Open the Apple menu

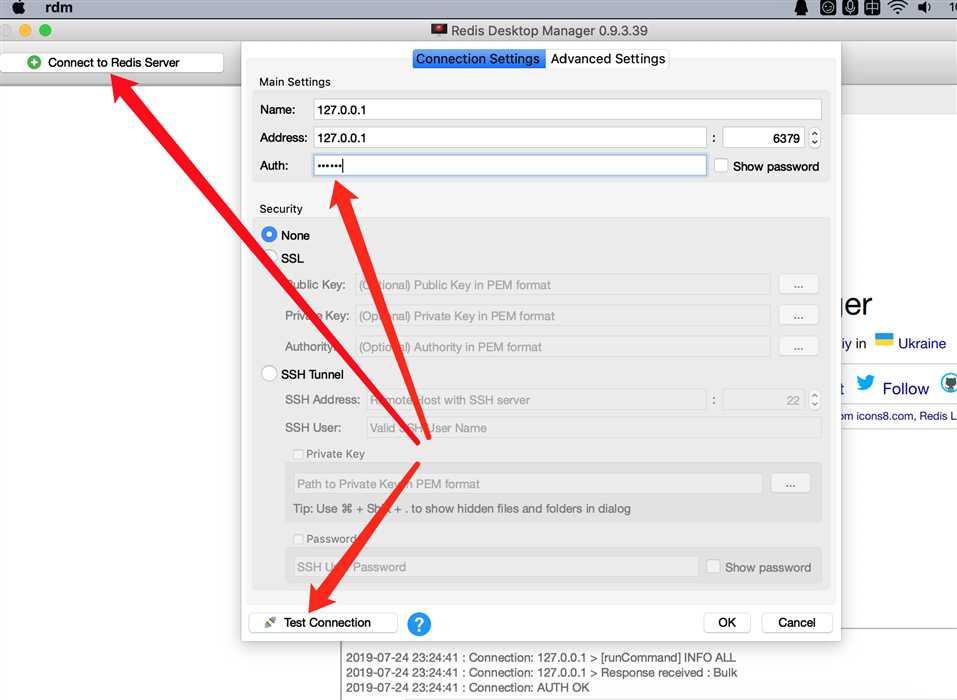pyautogui.click(x=19, y=7)
